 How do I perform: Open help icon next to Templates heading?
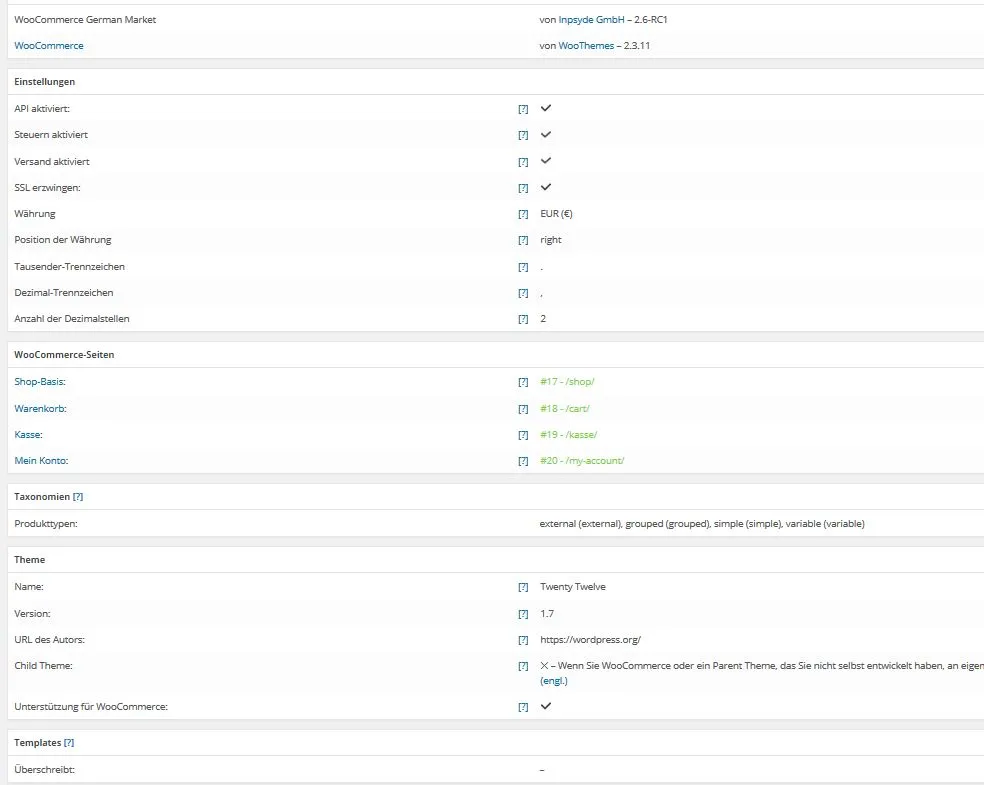tap(69, 743)
